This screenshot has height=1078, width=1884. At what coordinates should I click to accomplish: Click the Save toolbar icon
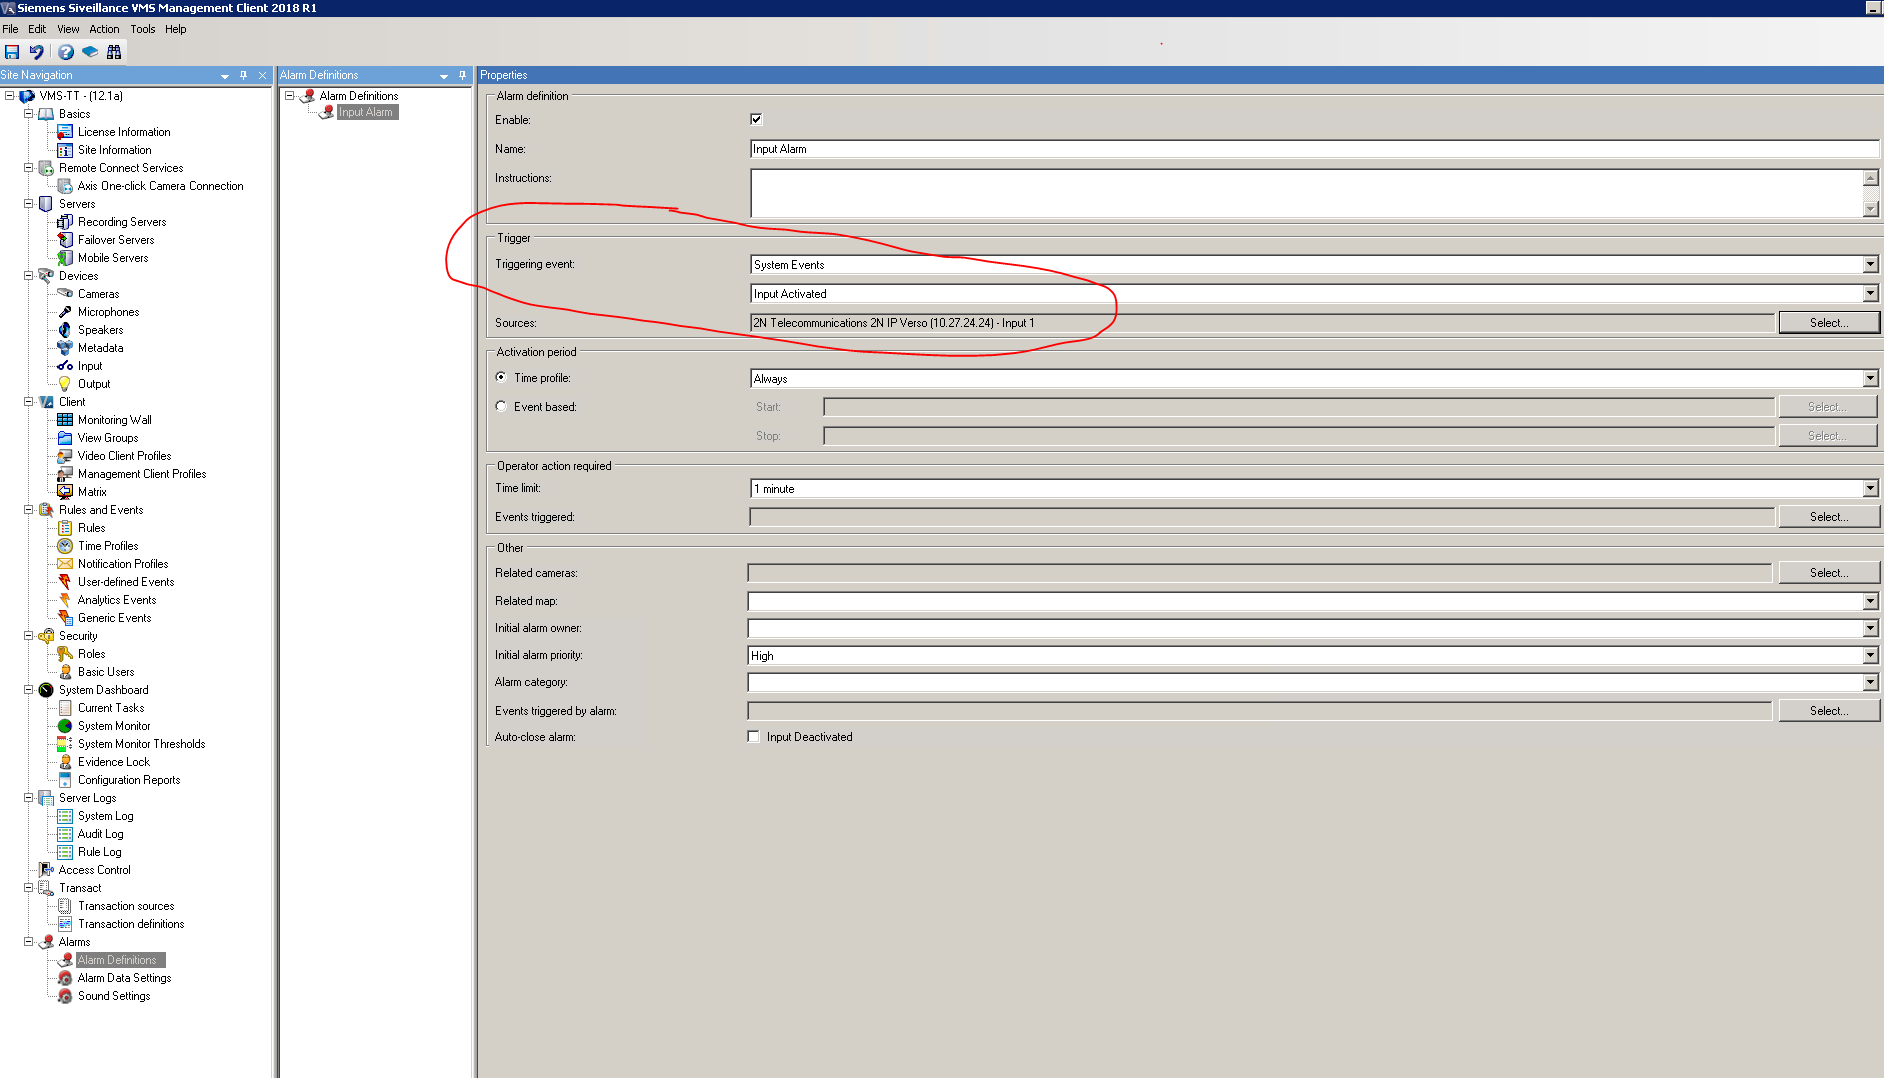[x=12, y=52]
